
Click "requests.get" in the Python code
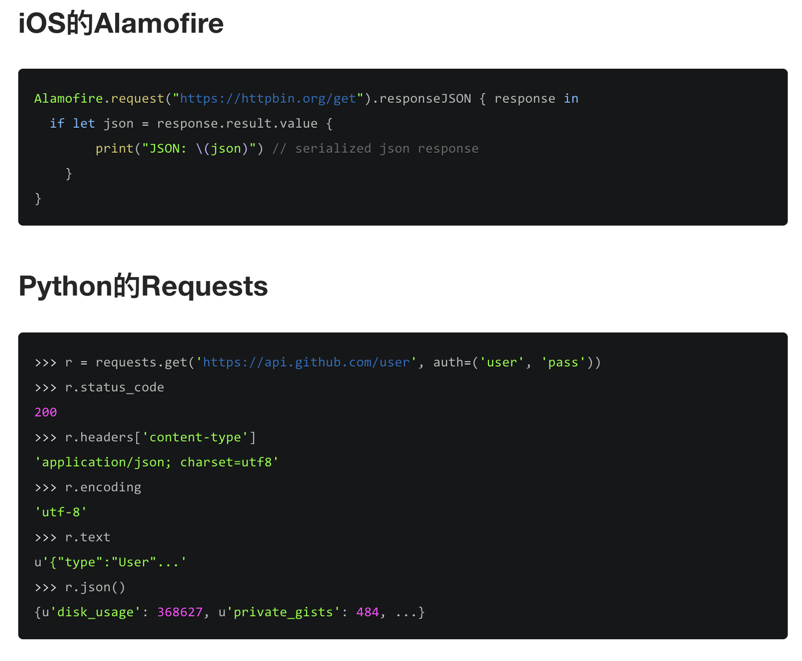(141, 362)
